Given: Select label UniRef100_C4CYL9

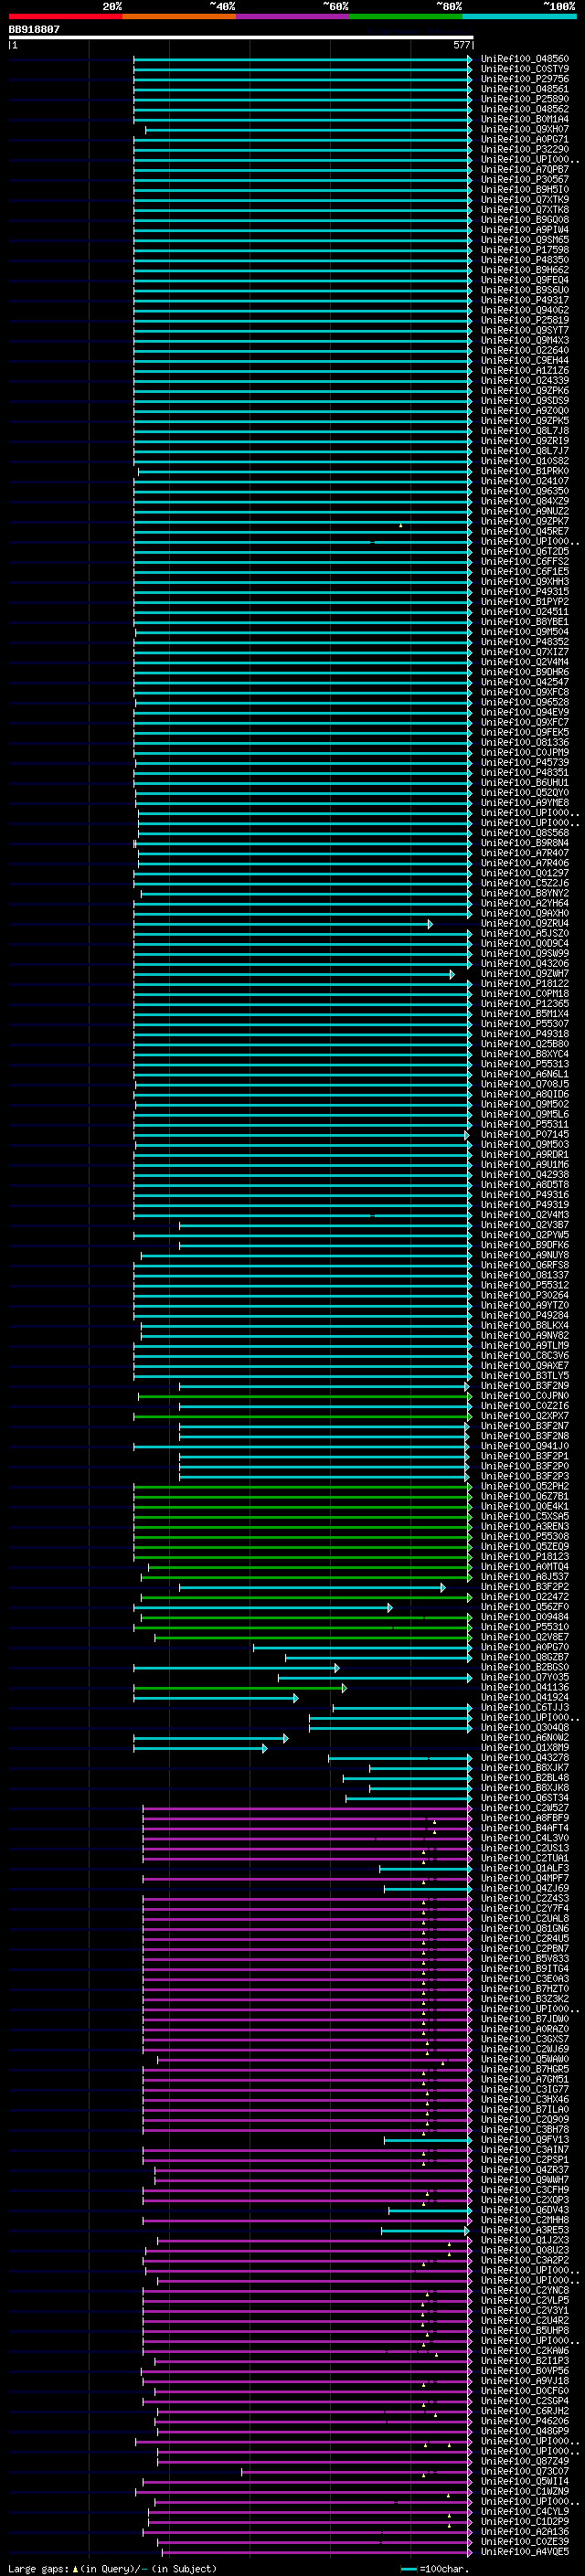Looking at the screenshot, I should [x=525, y=2511].
